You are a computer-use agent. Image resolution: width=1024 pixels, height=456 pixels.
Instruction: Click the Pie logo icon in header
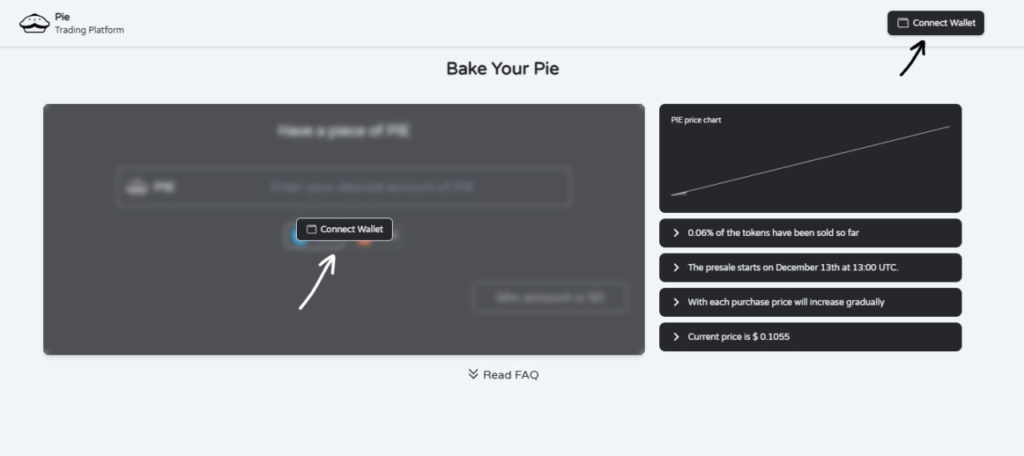pos(34,23)
